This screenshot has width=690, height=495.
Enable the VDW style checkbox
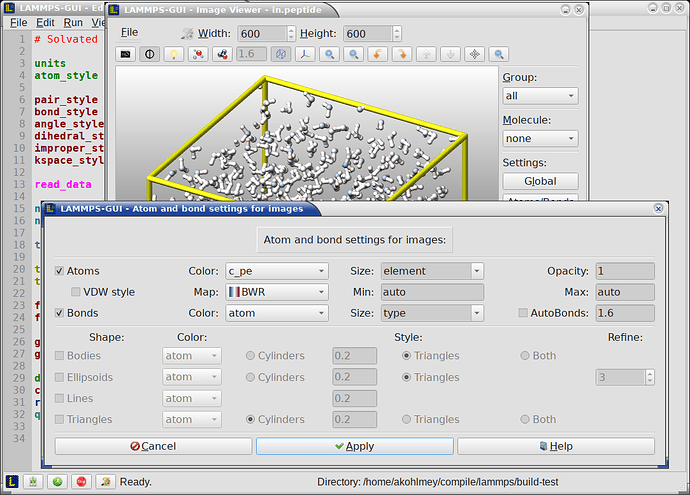click(76, 292)
